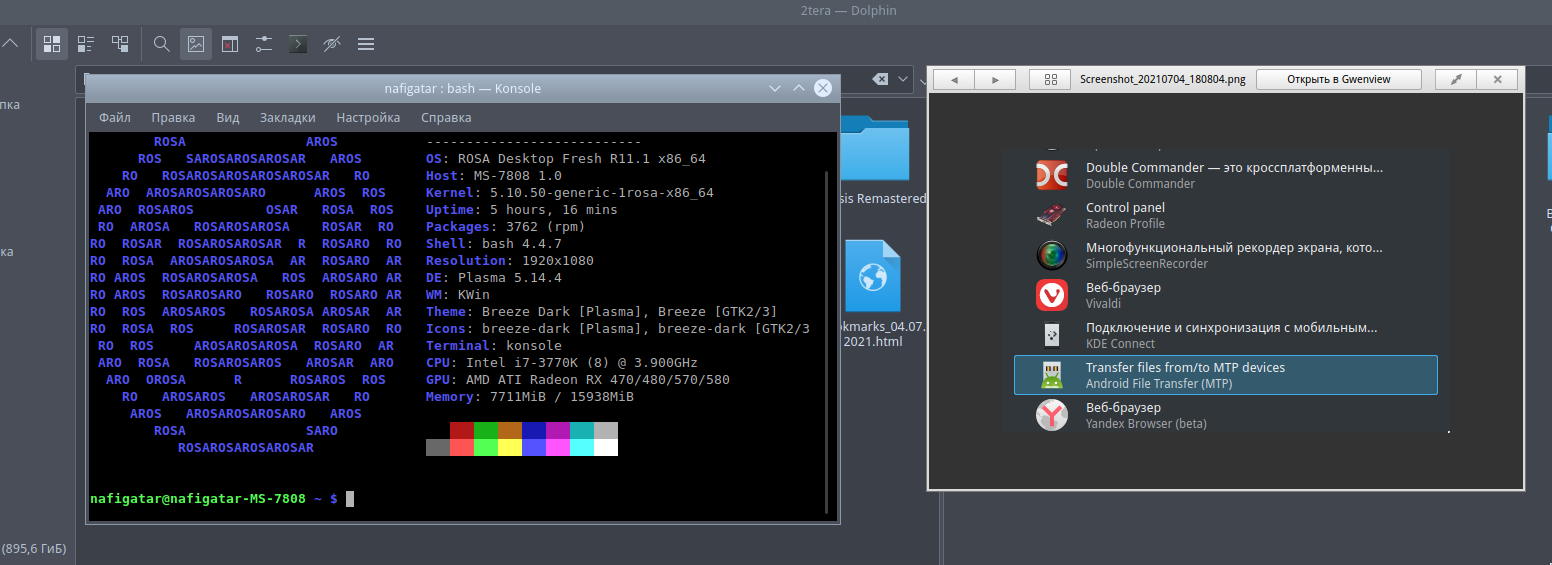Switch Dolphin to compact view mode
The image size is (1552, 565).
[86, 44]
